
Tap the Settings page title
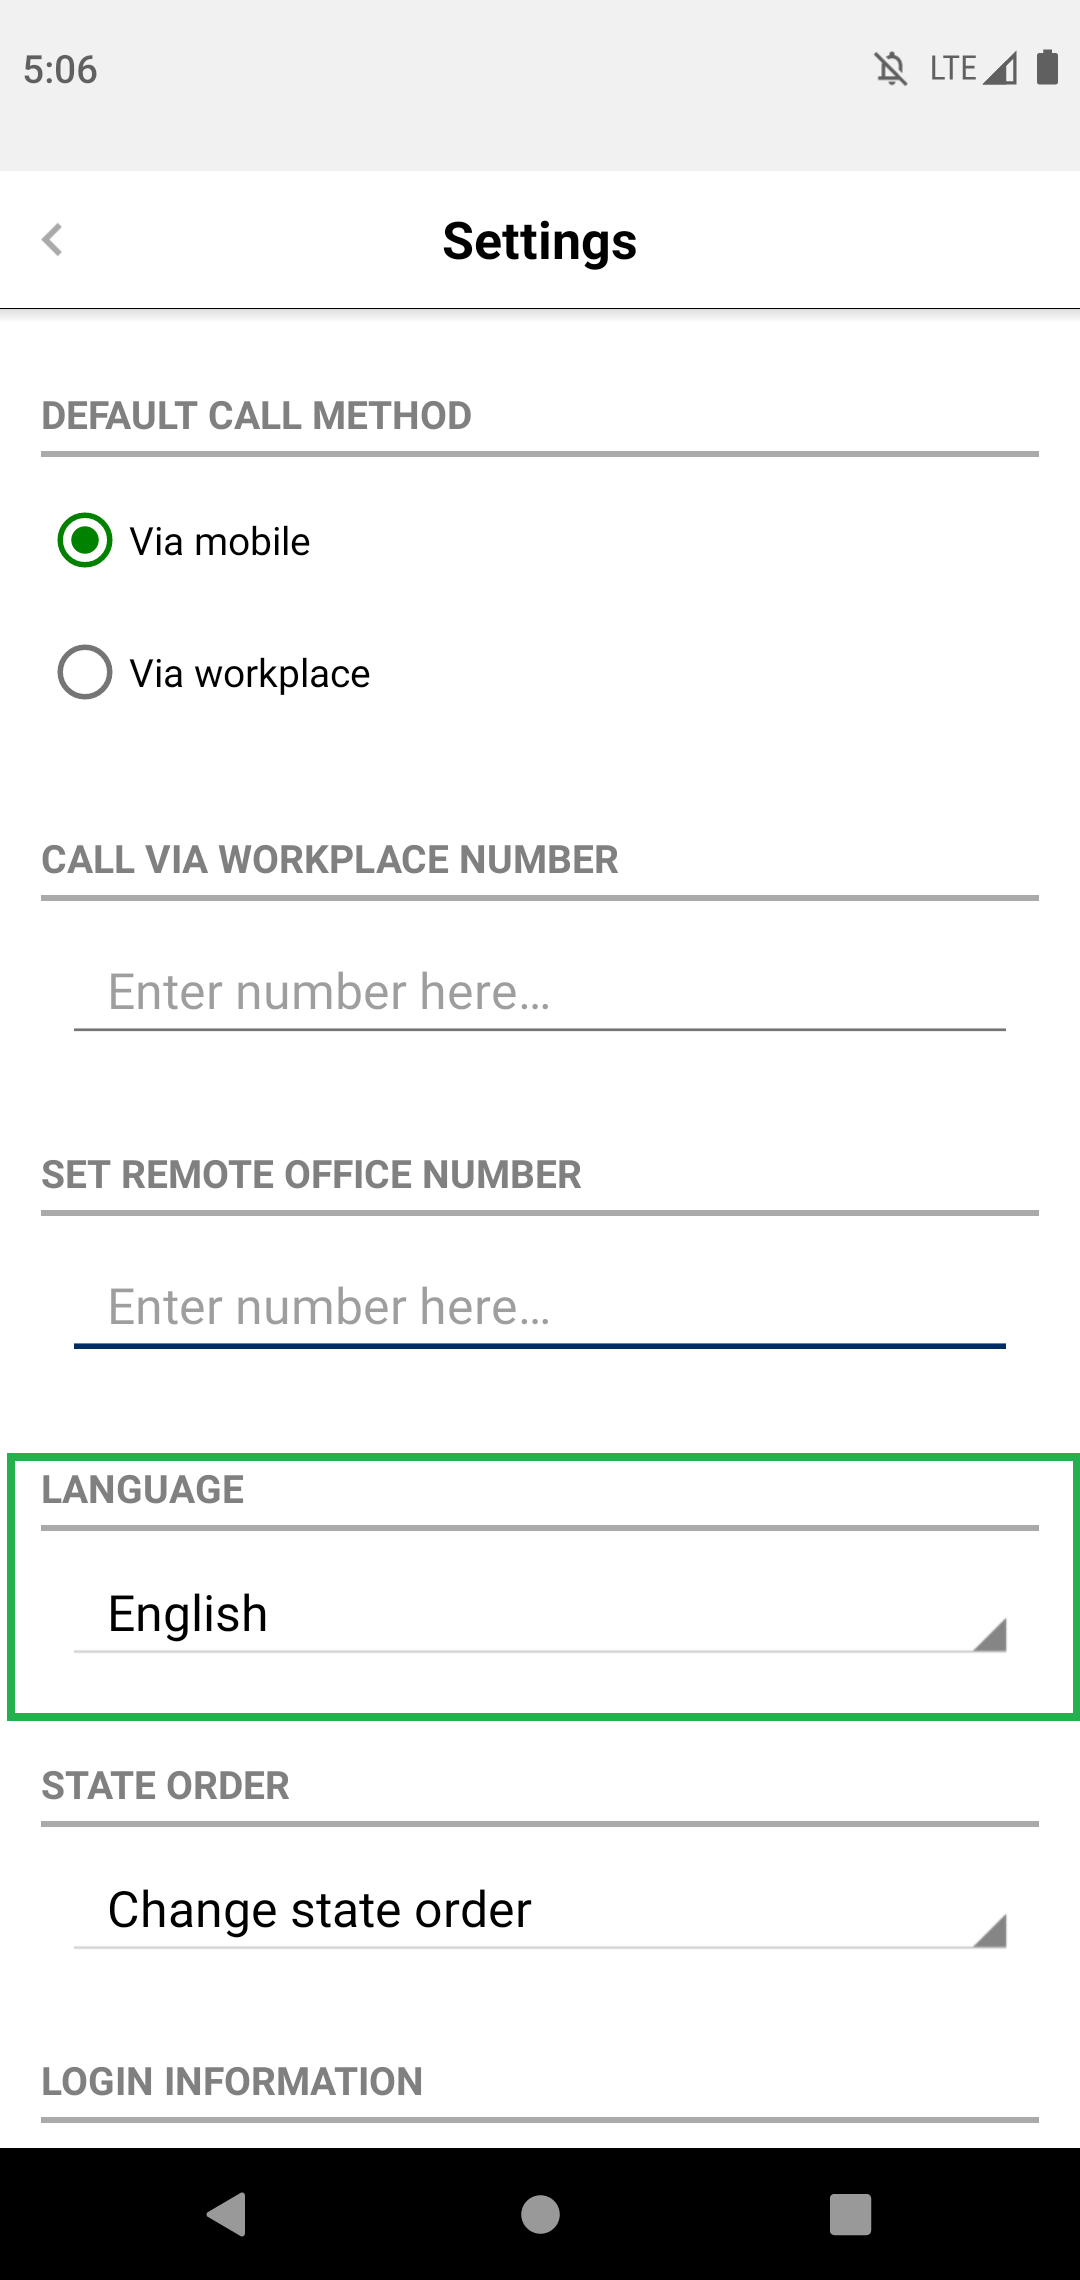coord(540,241)
